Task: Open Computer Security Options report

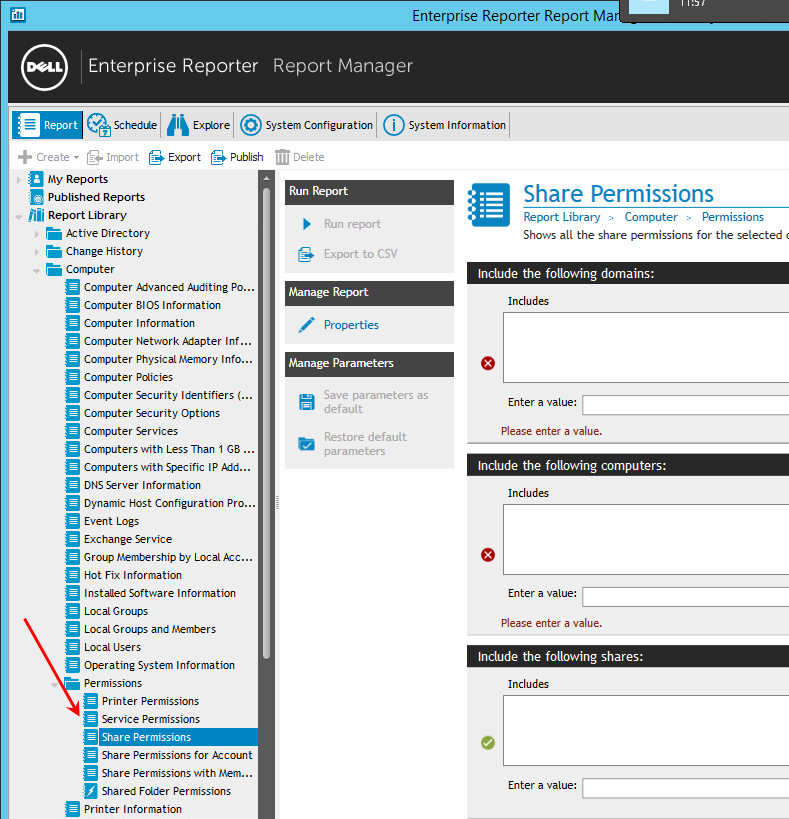Action: (x=151, y=413)
